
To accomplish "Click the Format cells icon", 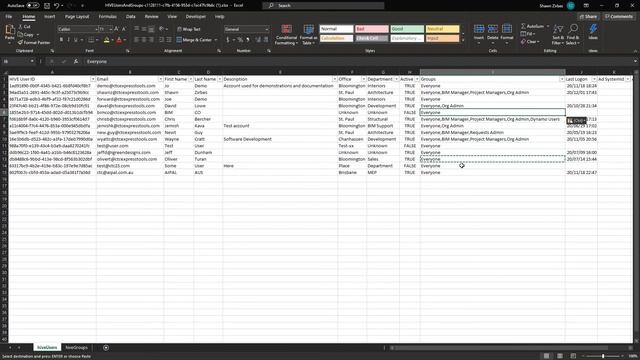I will tap(507, 29).
